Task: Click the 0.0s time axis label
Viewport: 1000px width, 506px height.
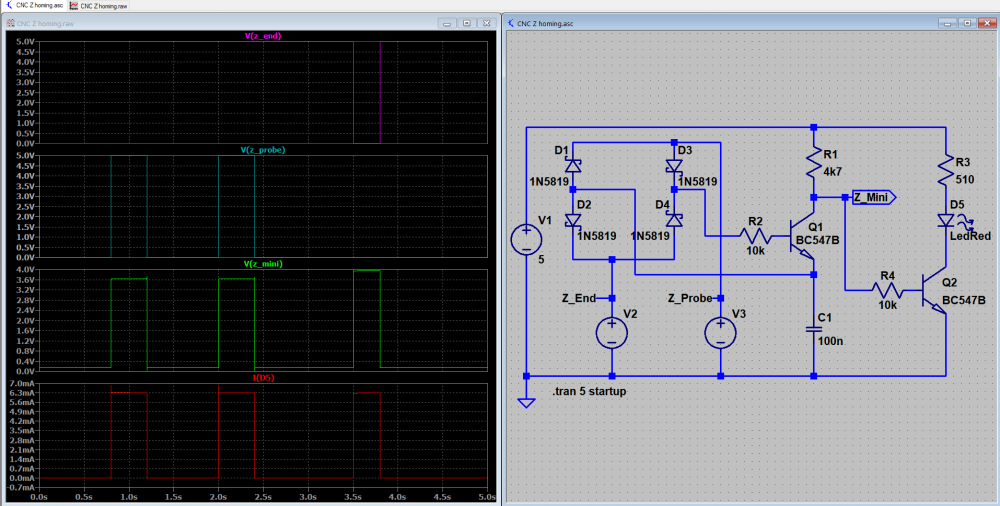Action: click(x=39, y=496)
